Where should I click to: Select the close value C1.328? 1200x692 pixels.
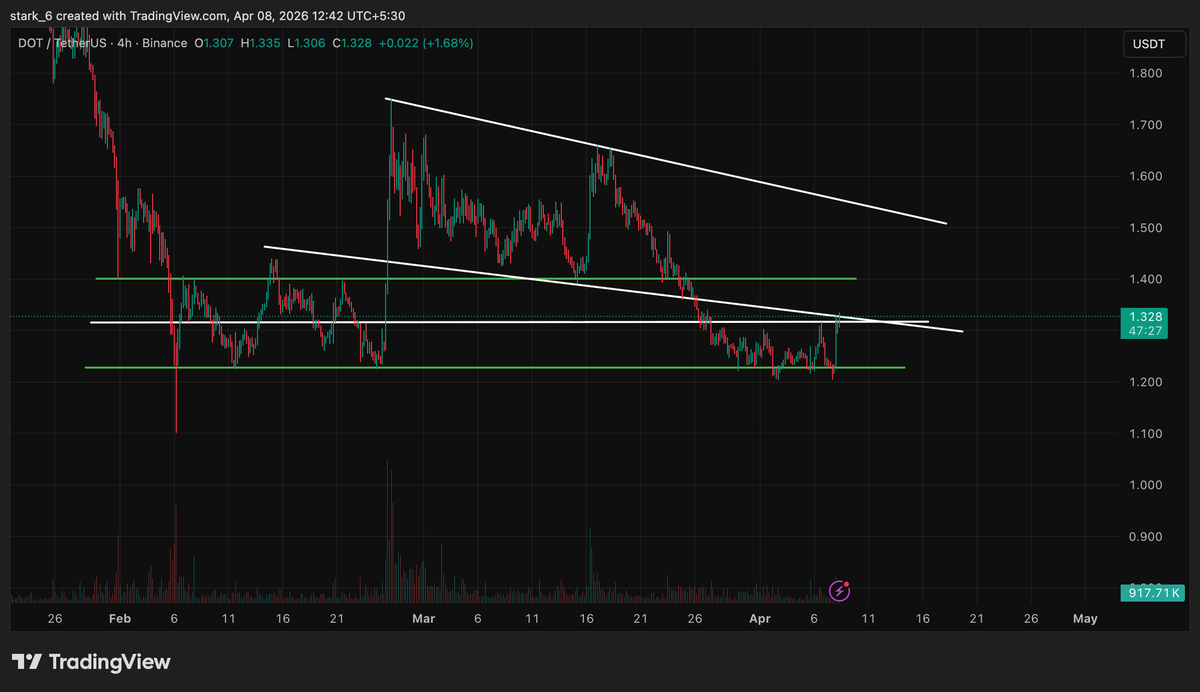(x=353, y=43)
